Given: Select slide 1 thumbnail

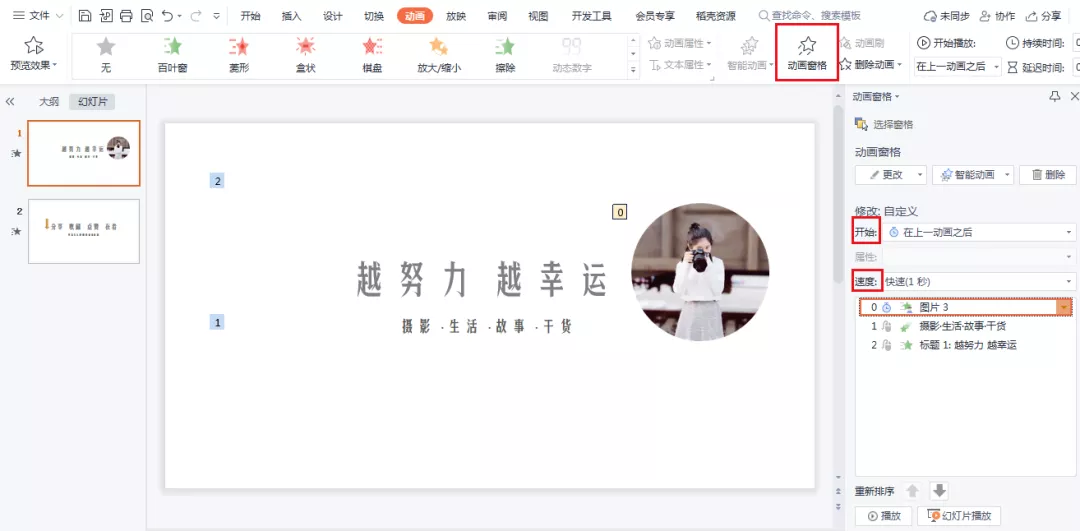Looking at the screenshot, I should coord(84,153).
